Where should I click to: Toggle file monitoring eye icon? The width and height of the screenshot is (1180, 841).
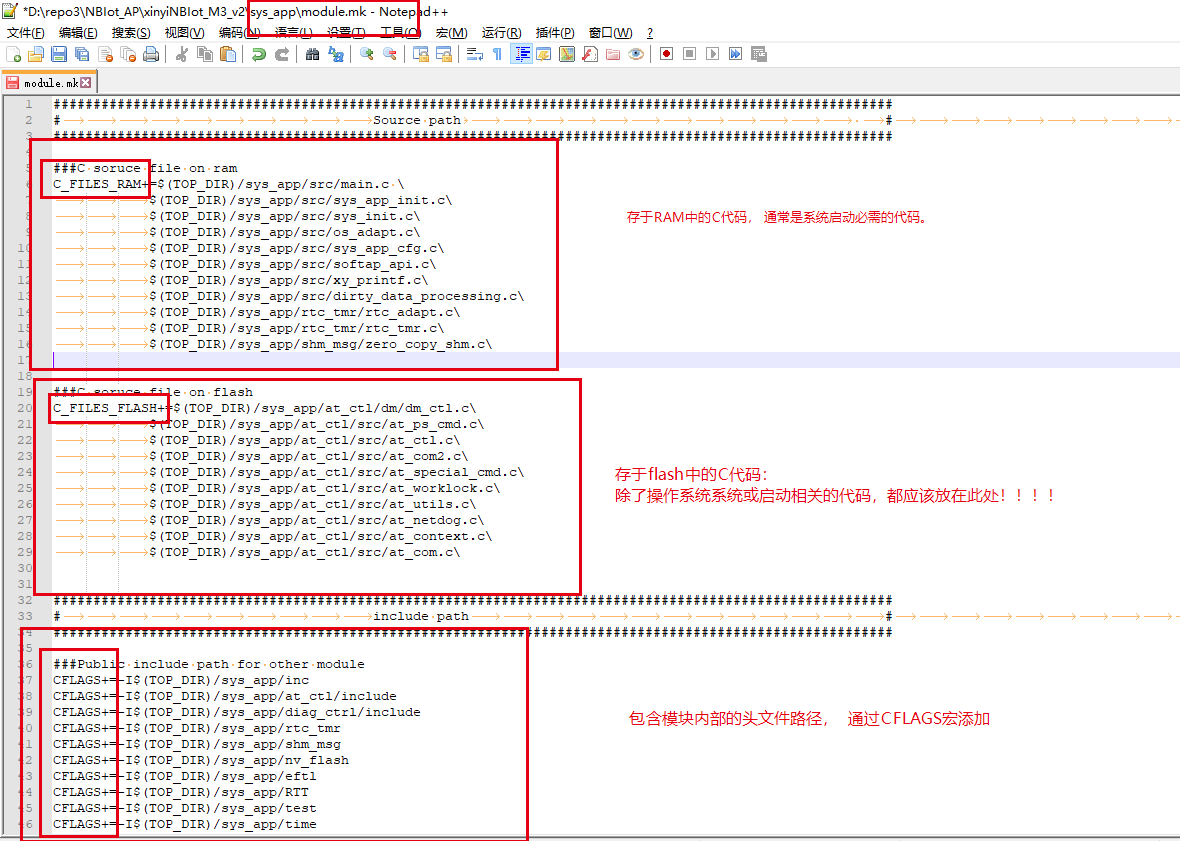click(x=636, y=54)
